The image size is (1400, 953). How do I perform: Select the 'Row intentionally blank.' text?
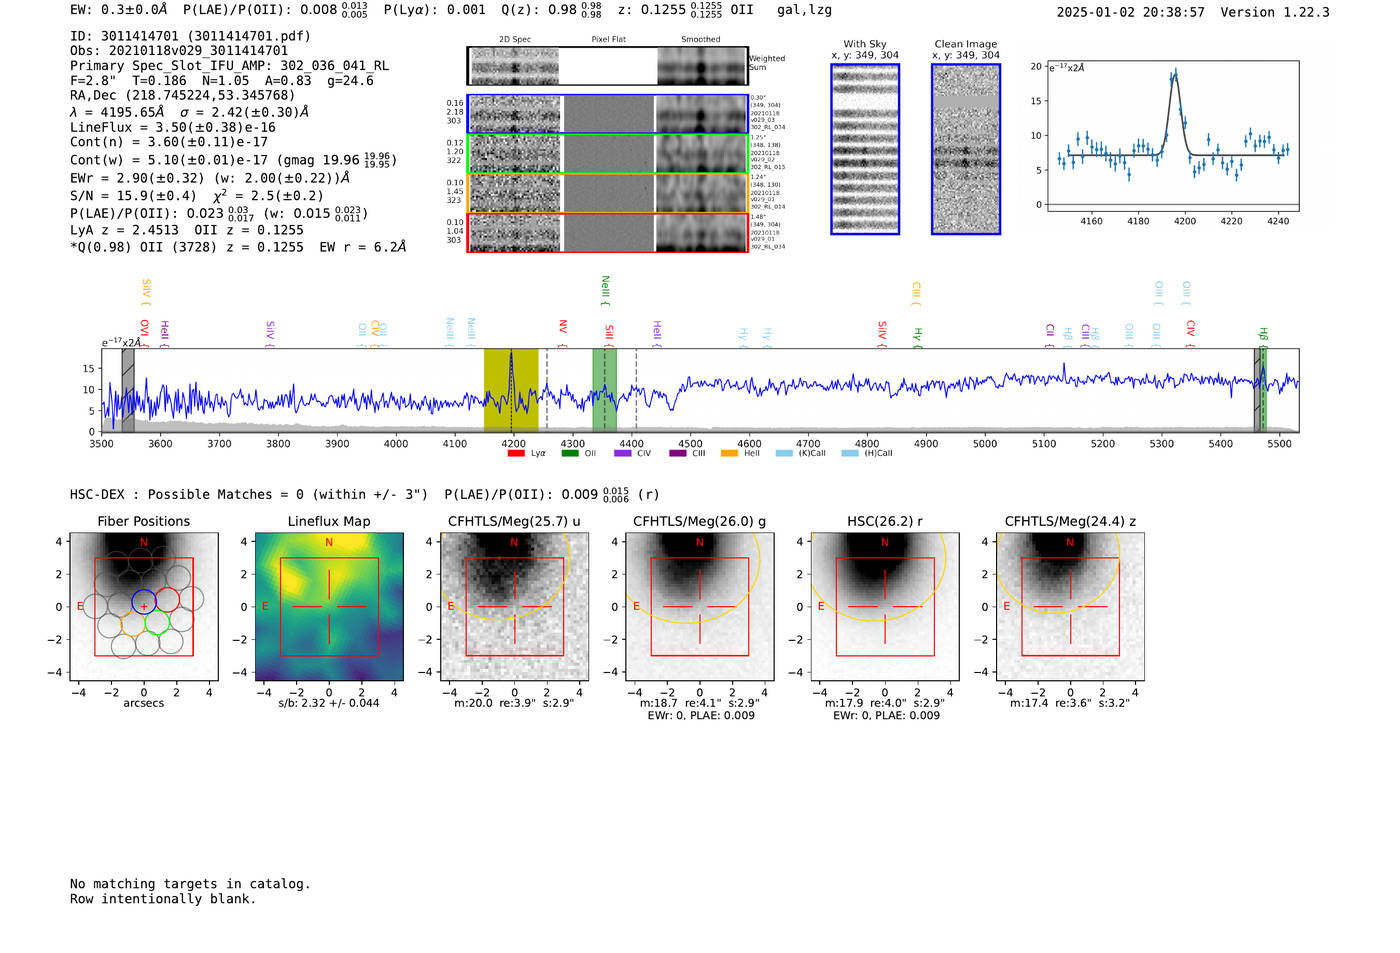point(163,899)
